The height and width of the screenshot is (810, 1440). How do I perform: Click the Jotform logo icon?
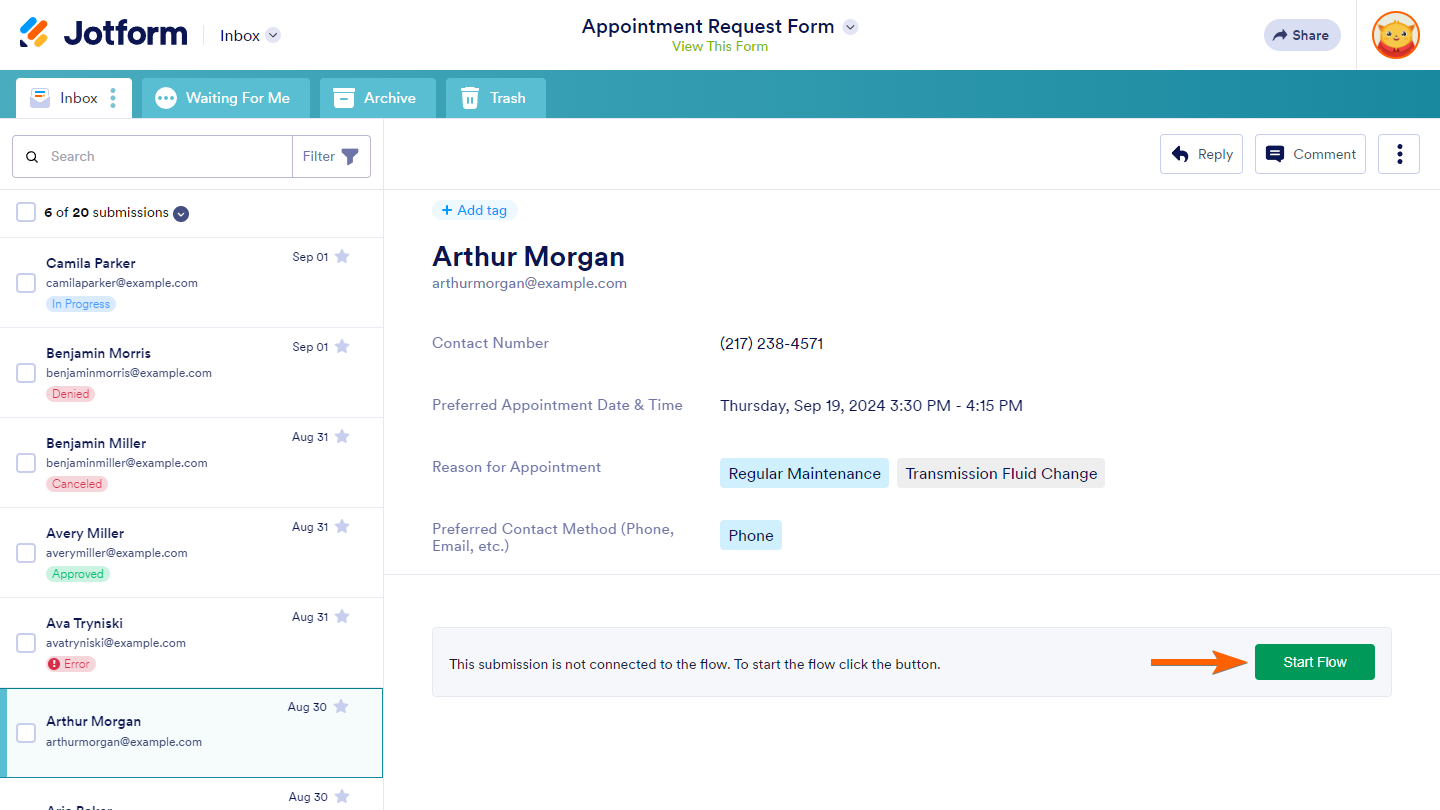[x=34, y=33]
